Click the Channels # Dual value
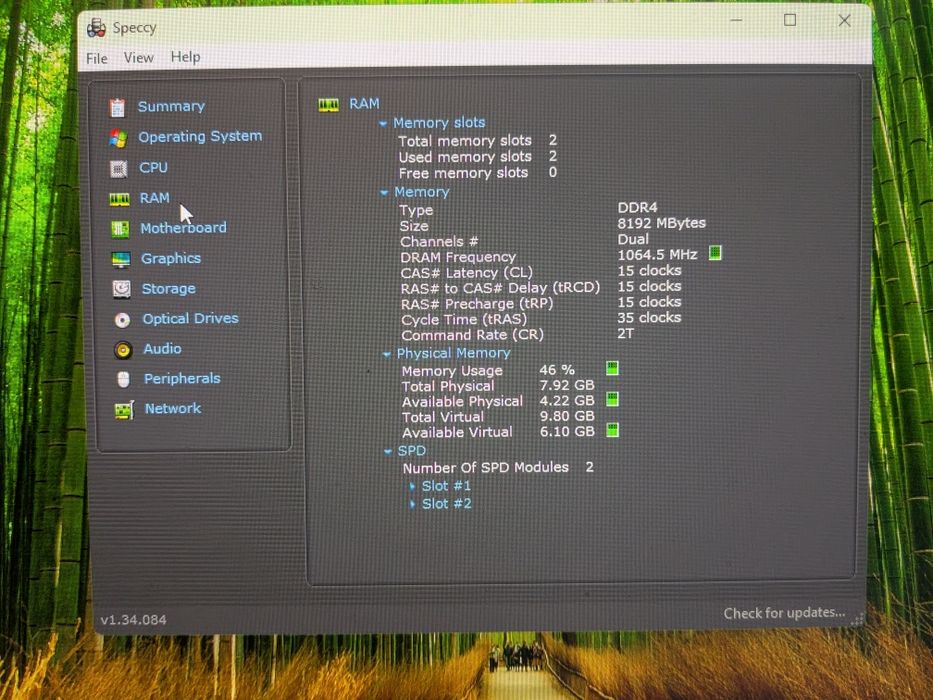Image resolution: width=933 pixels, height=700 pixels. 633,239
